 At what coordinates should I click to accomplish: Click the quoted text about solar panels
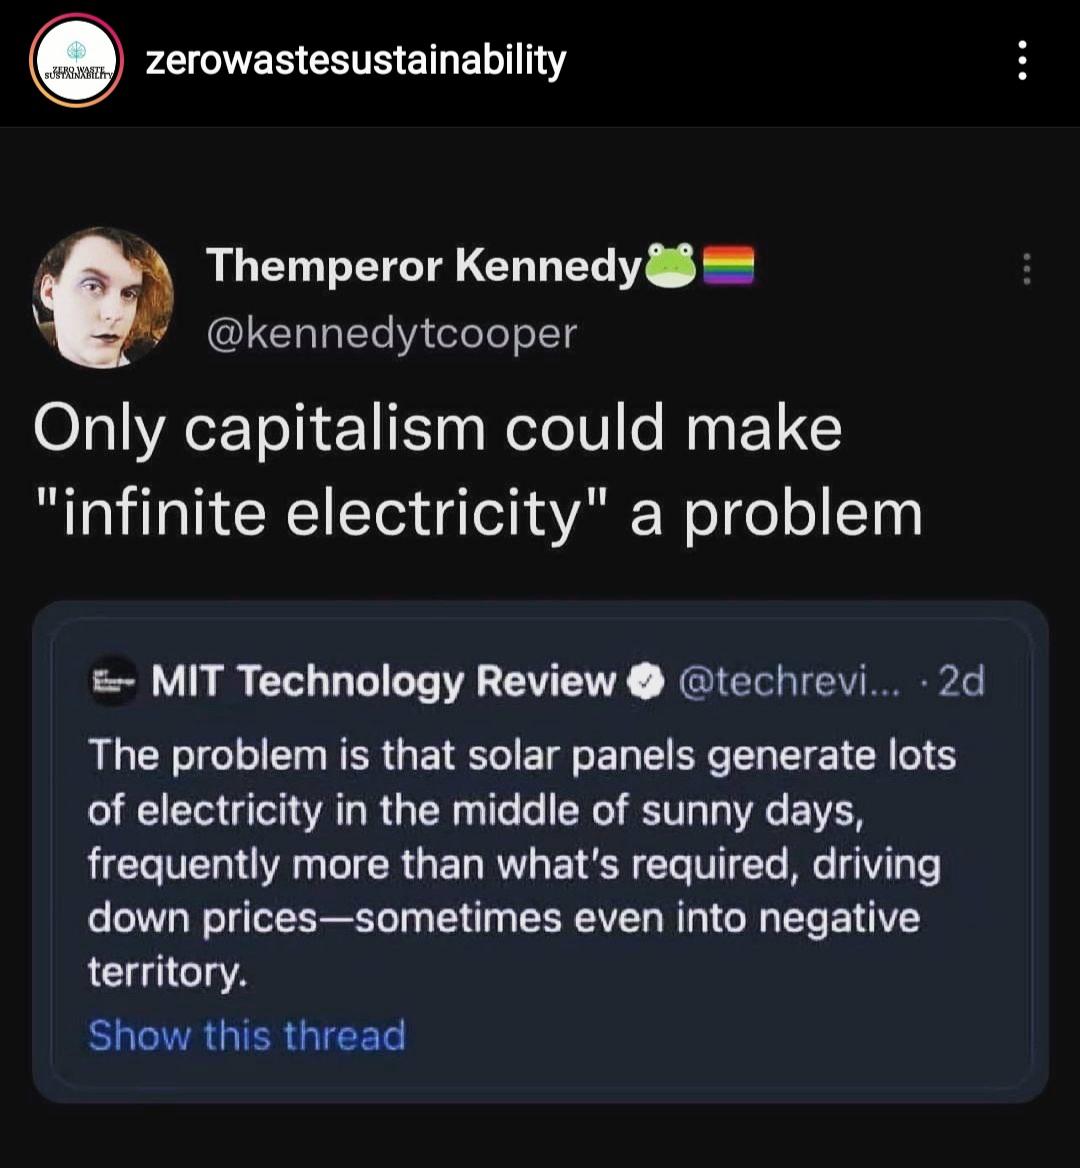[520, 809]
